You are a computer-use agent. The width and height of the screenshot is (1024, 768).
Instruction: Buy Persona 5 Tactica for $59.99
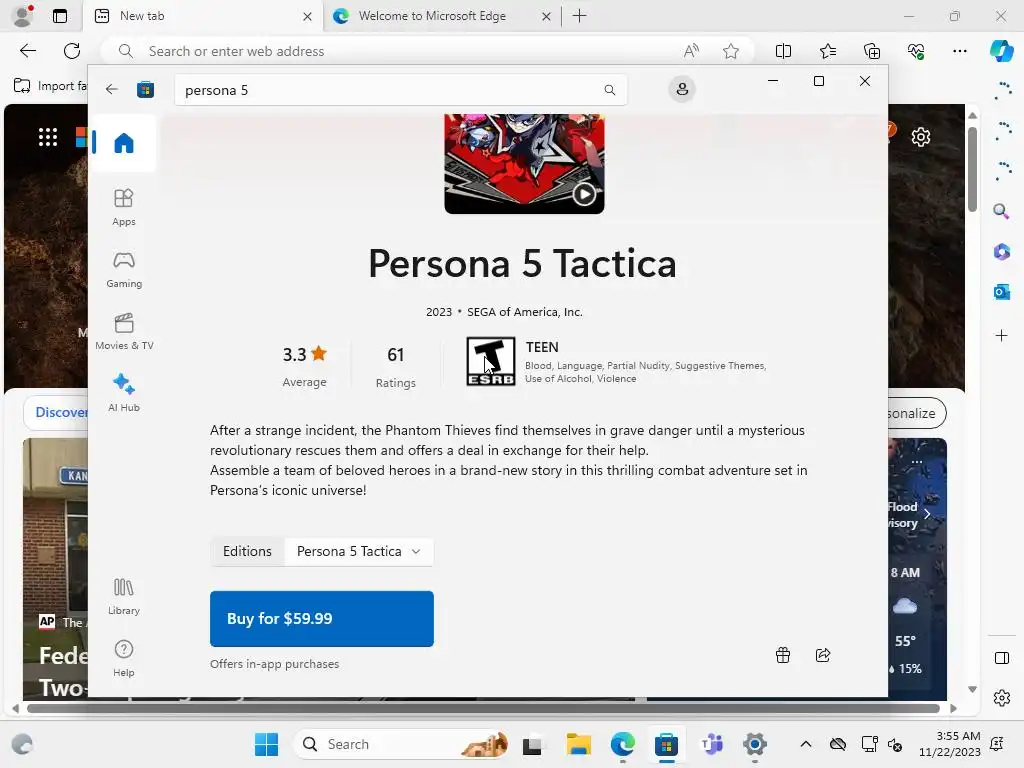pyautogui.click(x=321, y=618)
